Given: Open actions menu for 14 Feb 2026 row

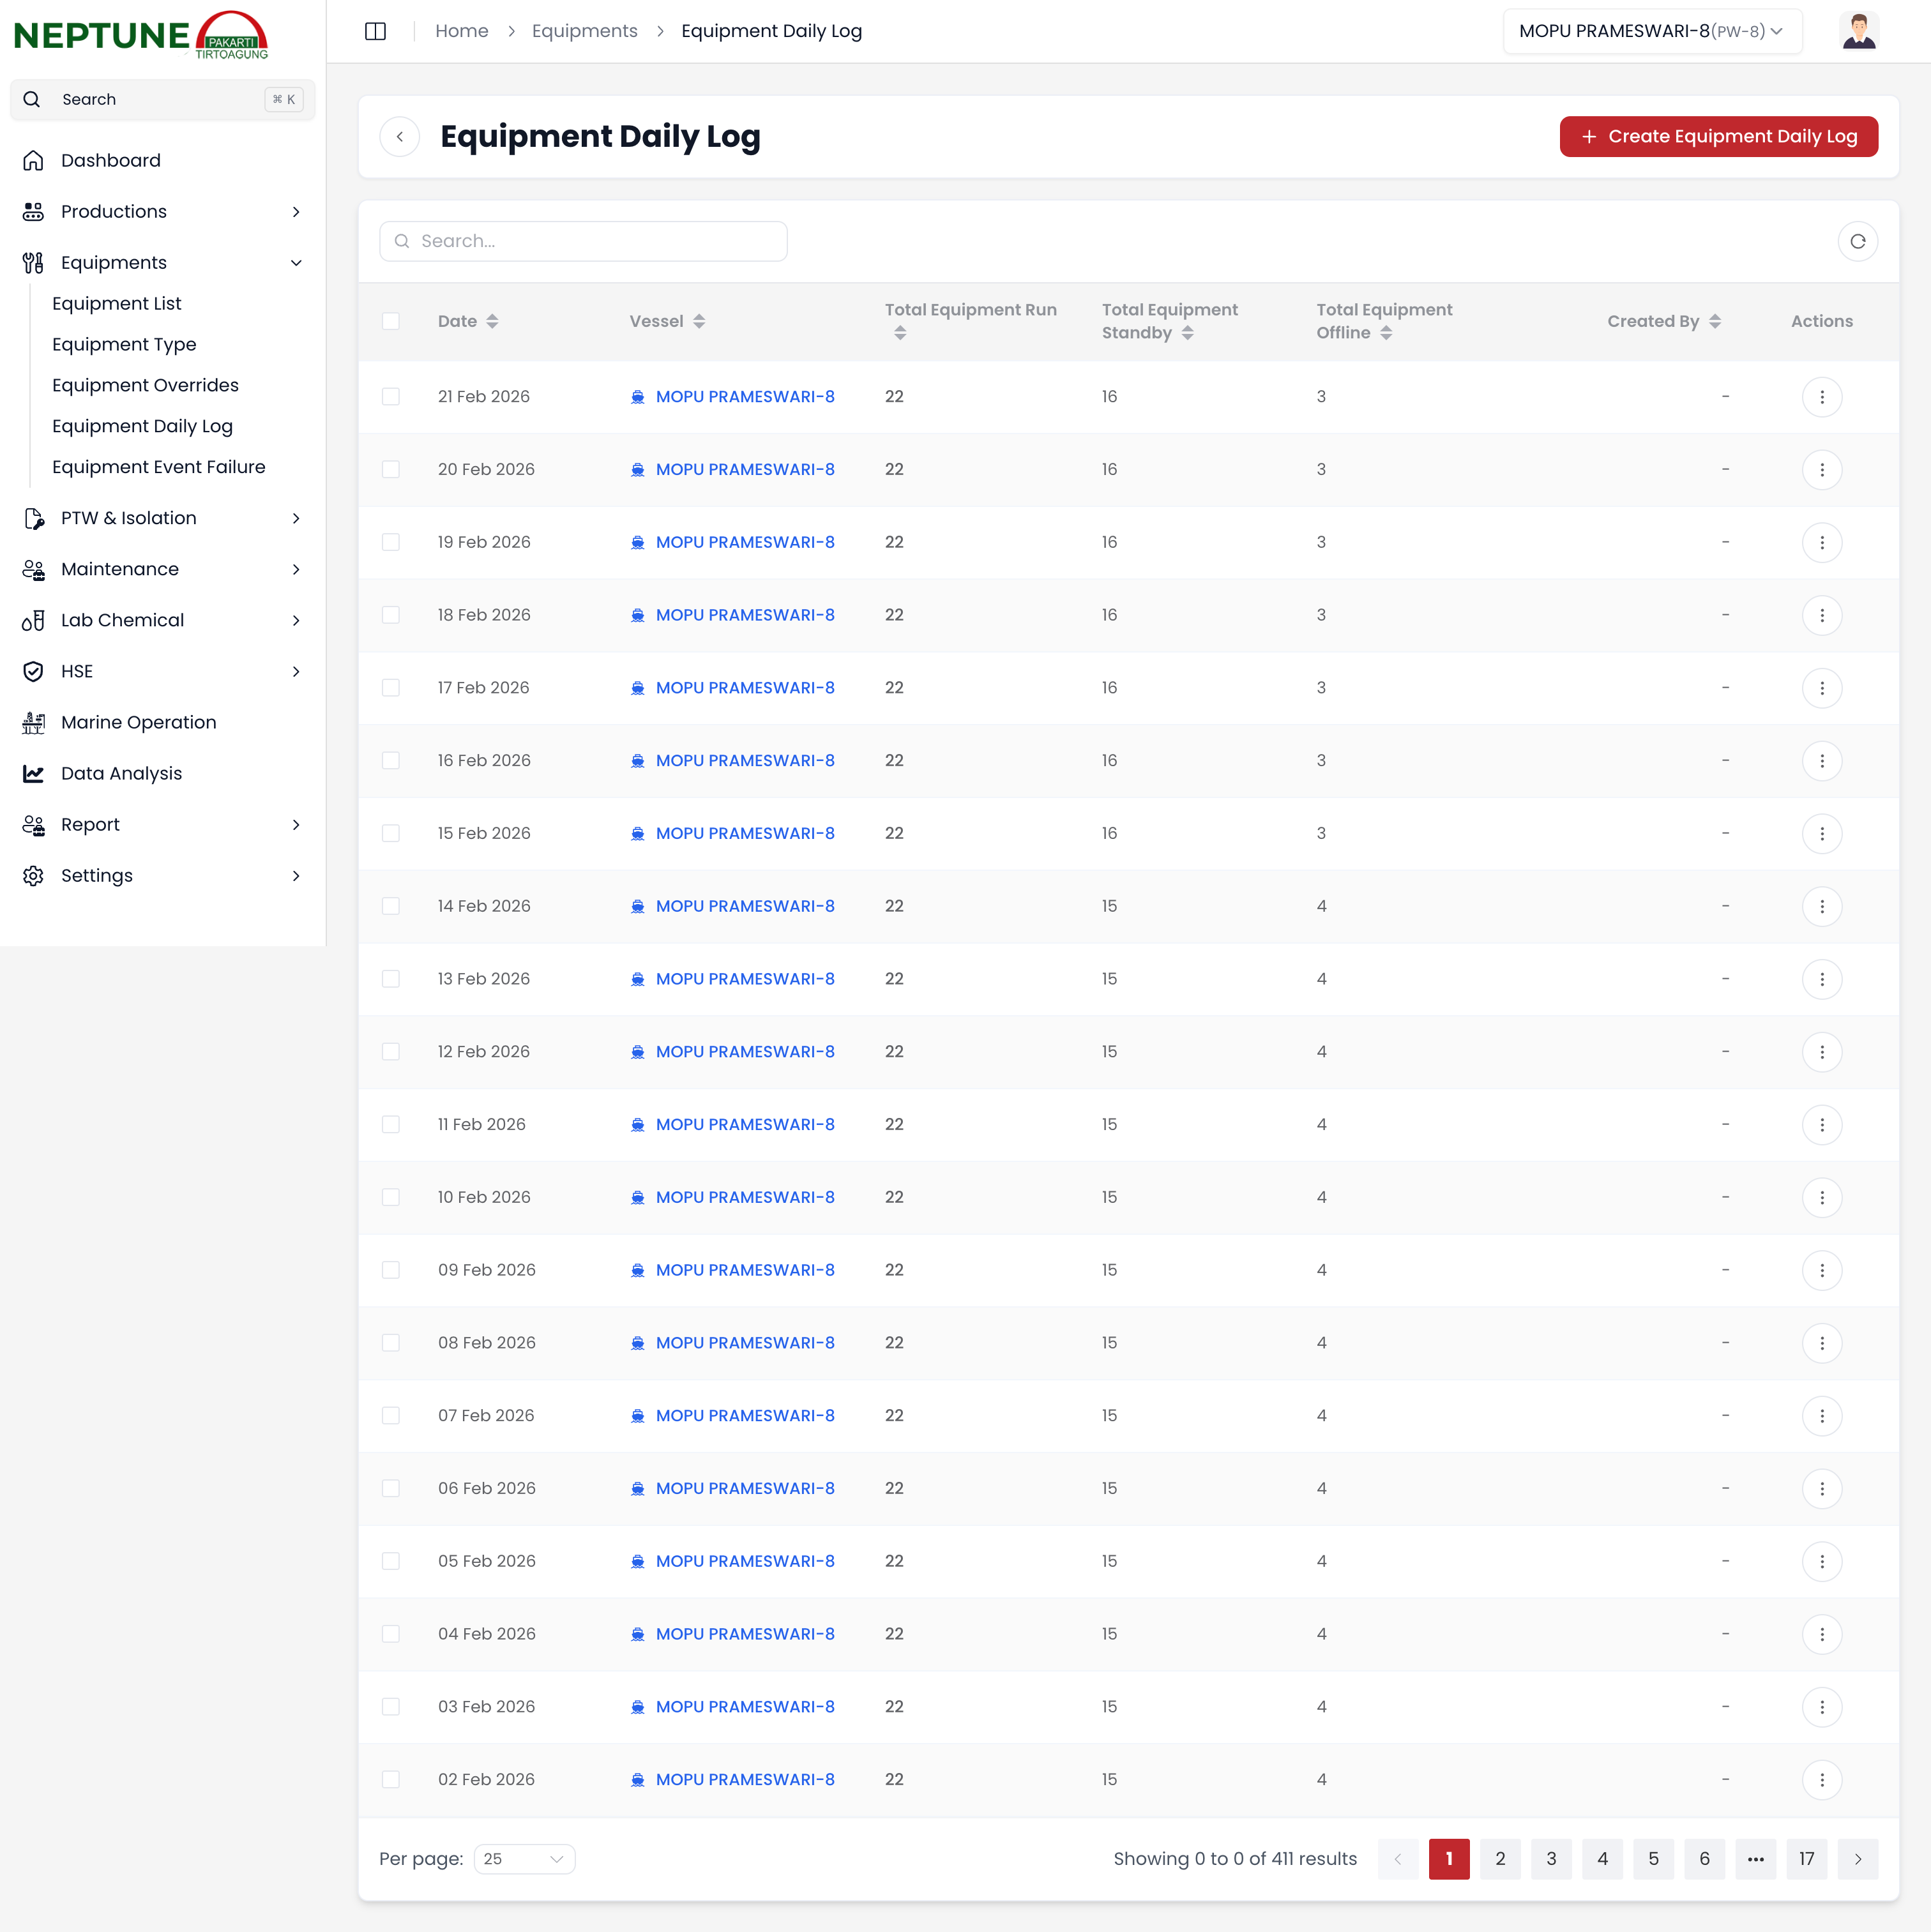Looking at the screenshot, I should (x=1821, y=906).
